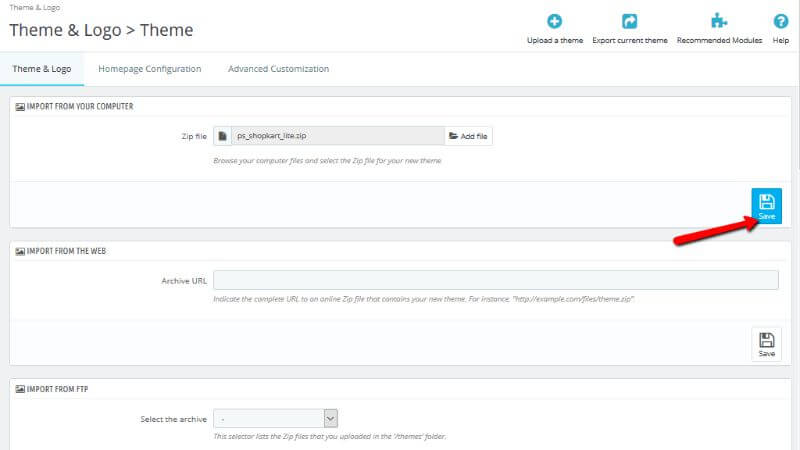Open the Advanced Customization tab

pos(278,69)
